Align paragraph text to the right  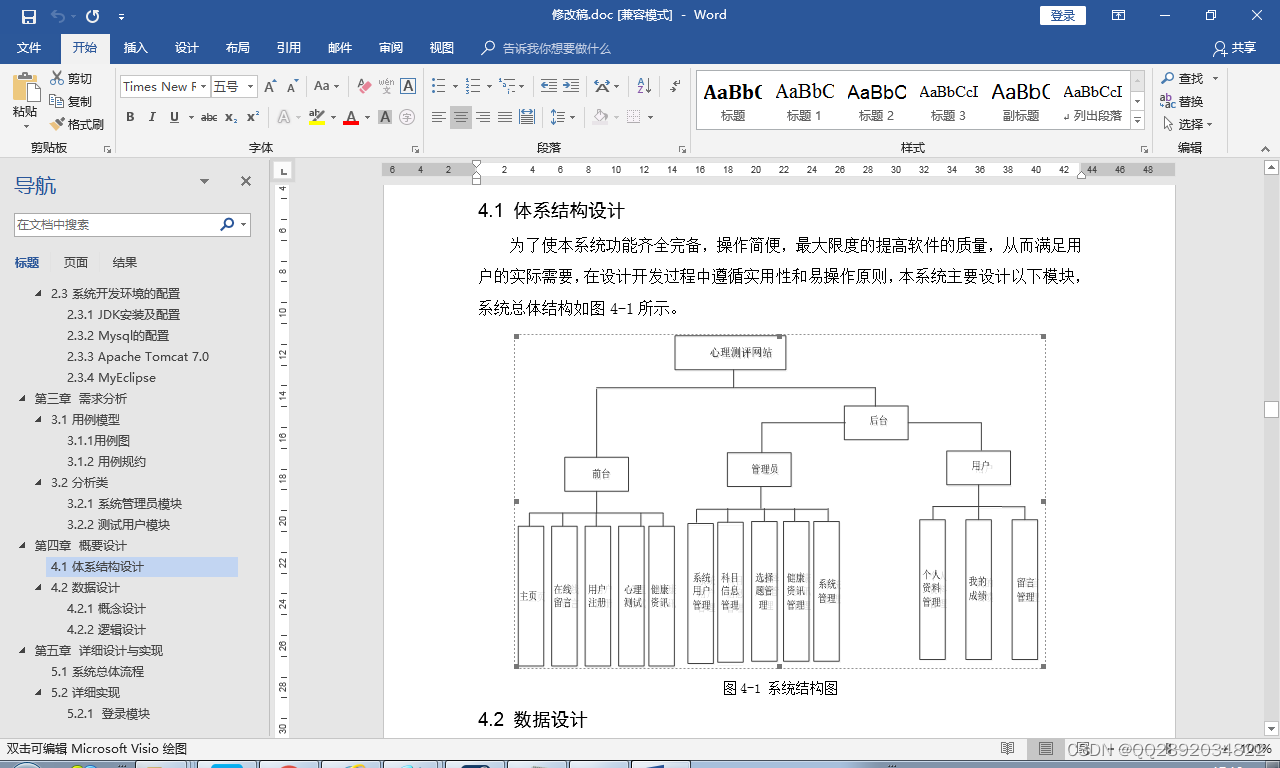pyautogui.click(x=483, y=117)
